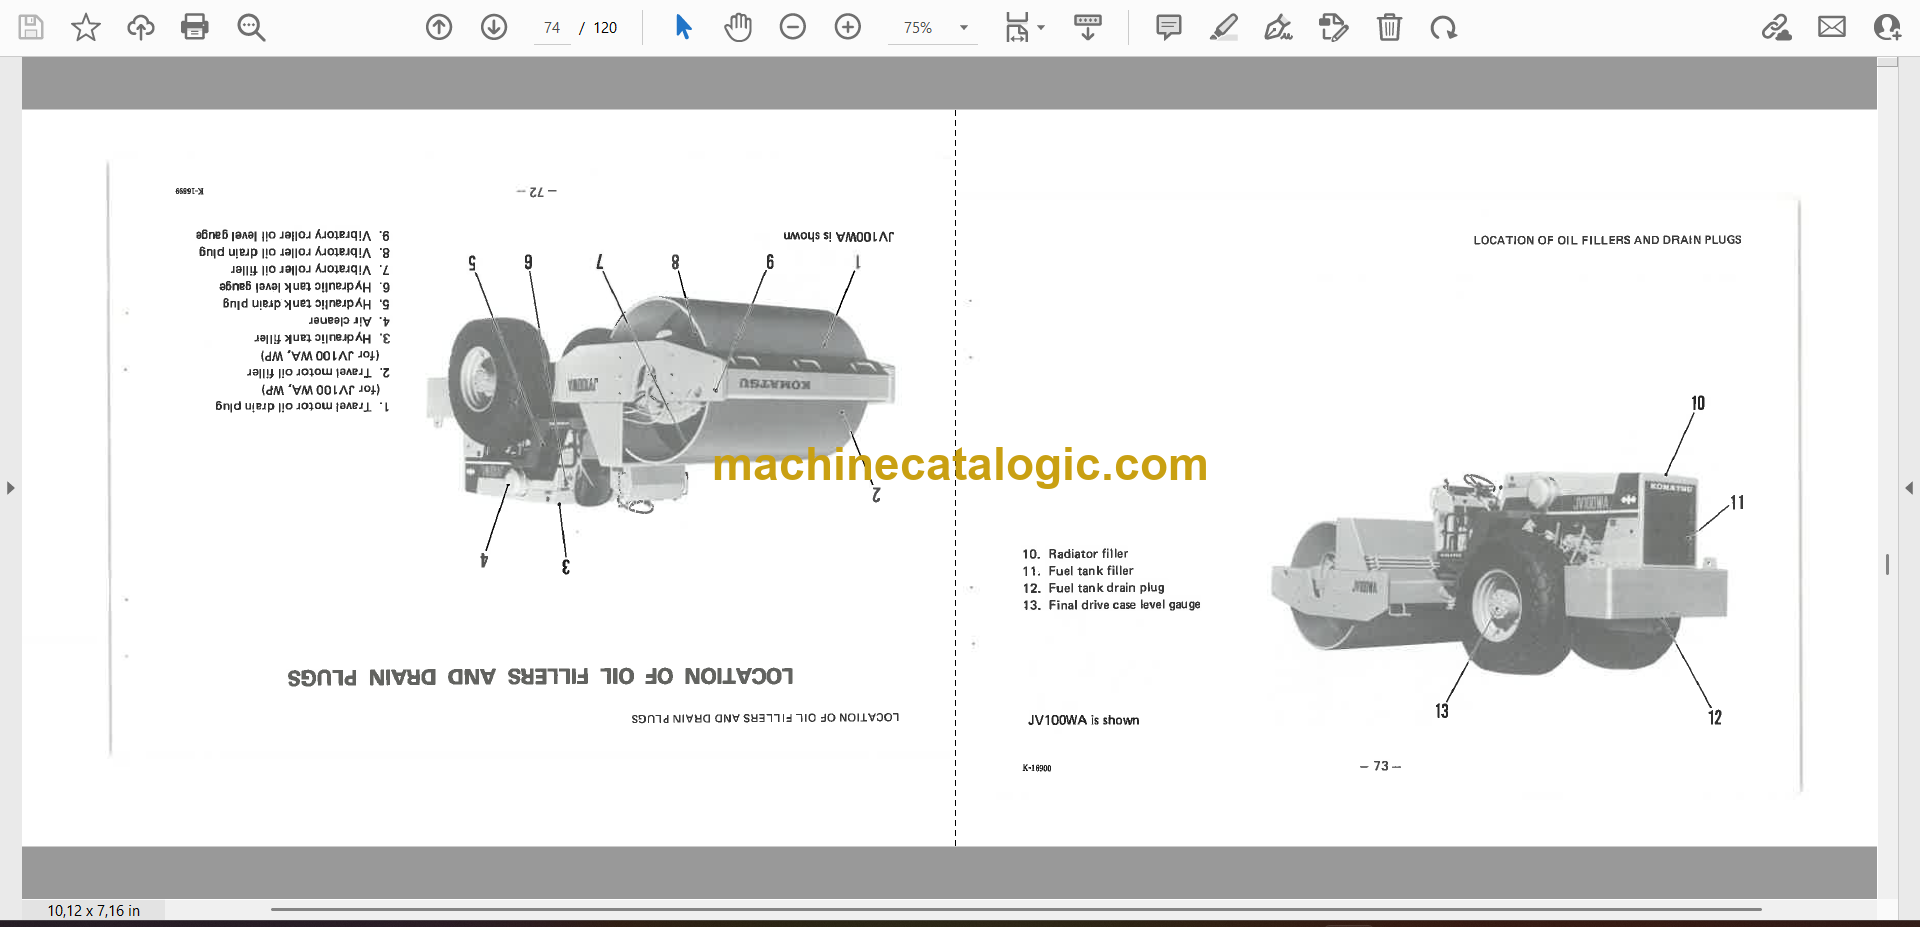
Task: Click the 'K-16900' reference code
Action: tap(1036, 768)
